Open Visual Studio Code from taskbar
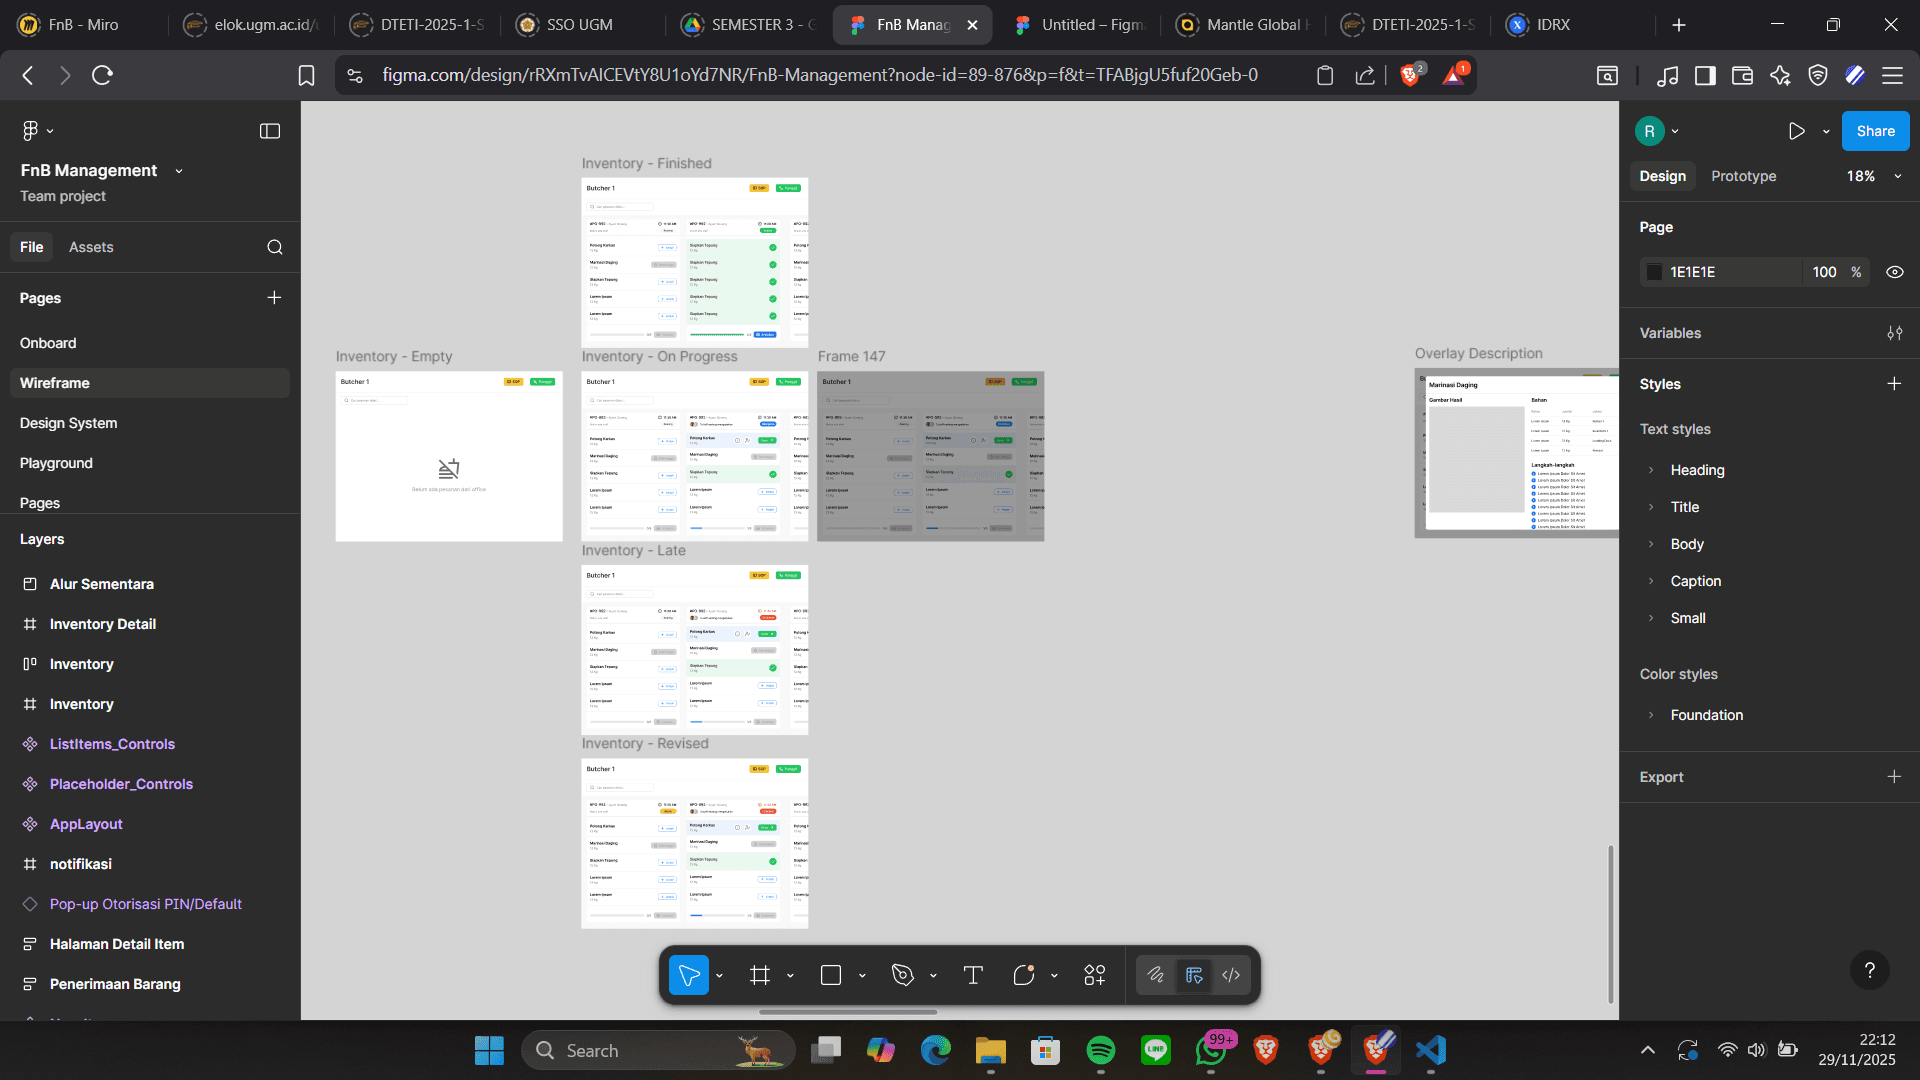 [1431, 1050]
